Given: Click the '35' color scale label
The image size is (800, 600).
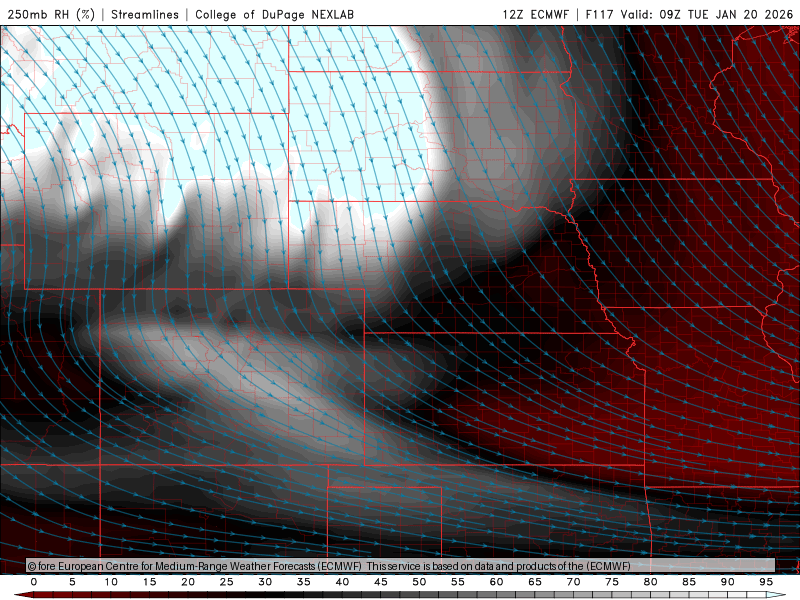Looking at the screenshot, I should coord(304,582).
